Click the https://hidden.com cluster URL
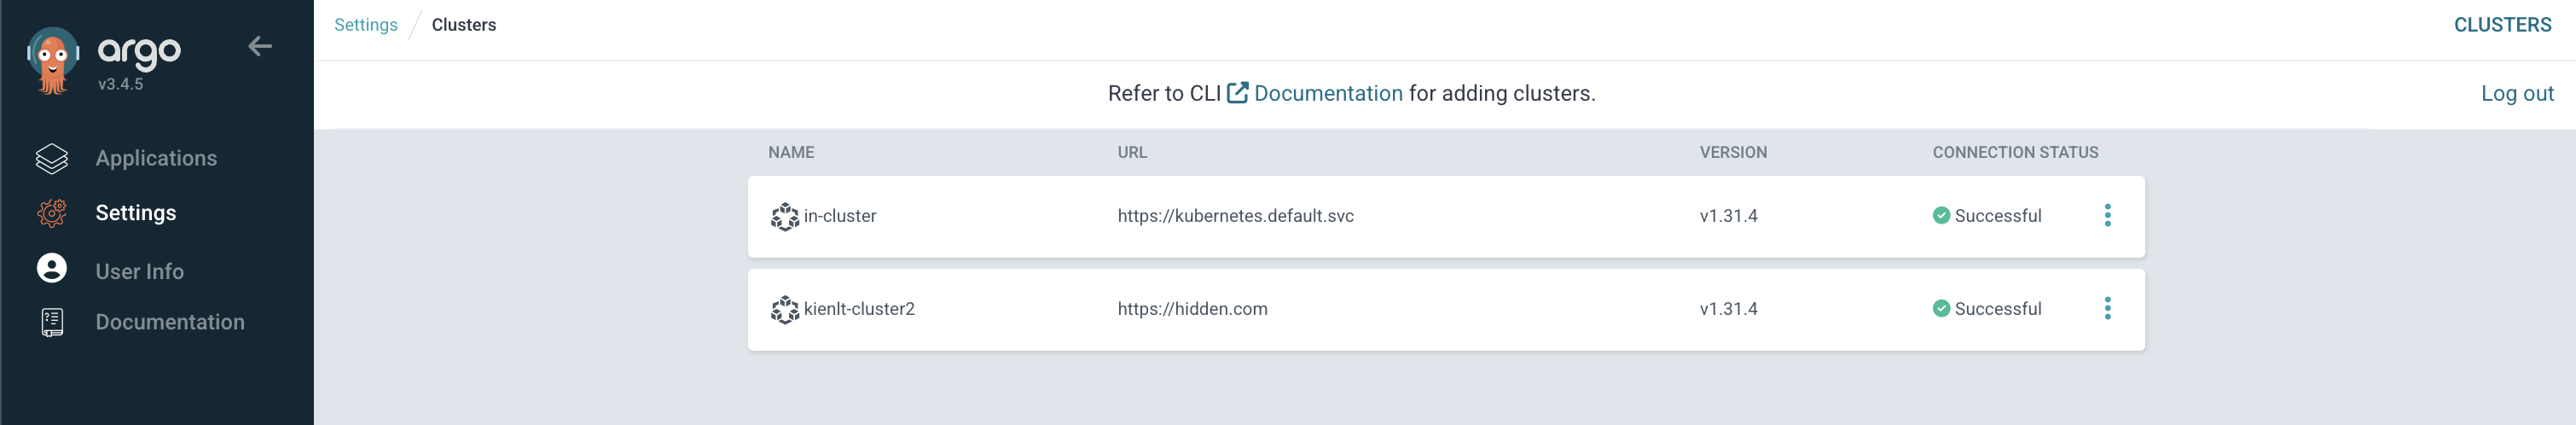Viewport: 2576px width, 425px height. coord(1192,309)
